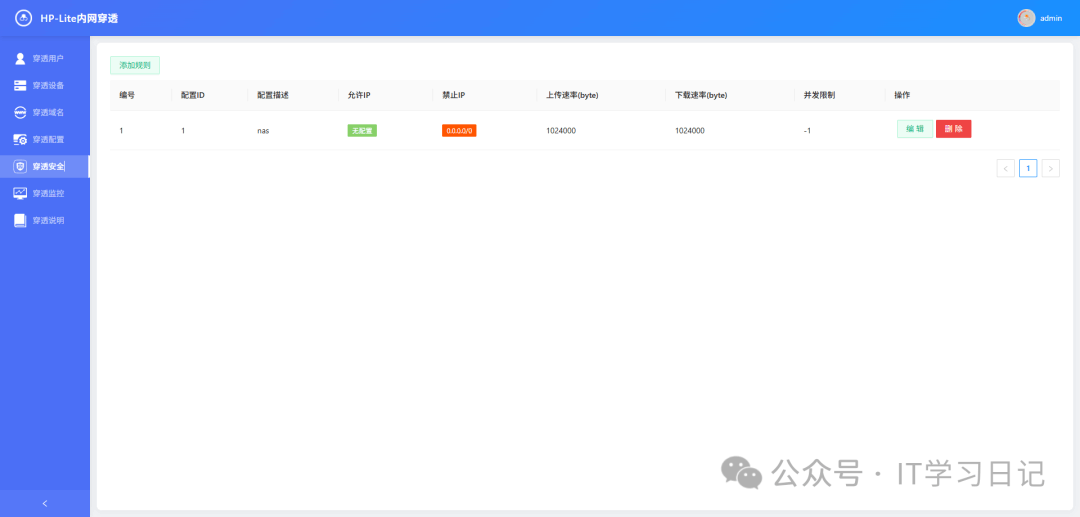Click the 穿透域名 www globe icon
The width and height of the screenshot is (1080, 517).
(20, 112)
